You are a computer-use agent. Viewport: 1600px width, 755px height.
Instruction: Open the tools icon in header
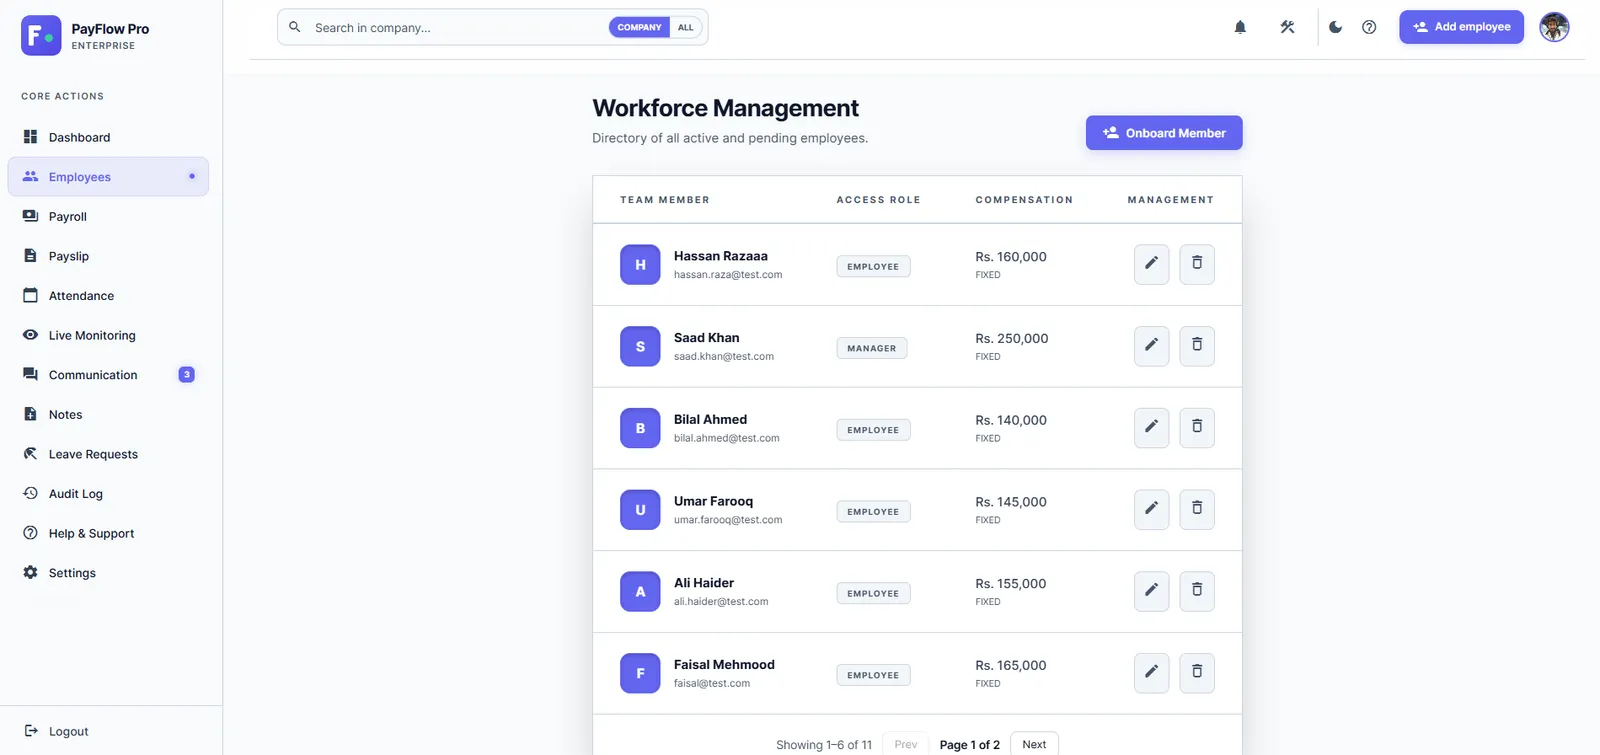tap(1287, 27)
